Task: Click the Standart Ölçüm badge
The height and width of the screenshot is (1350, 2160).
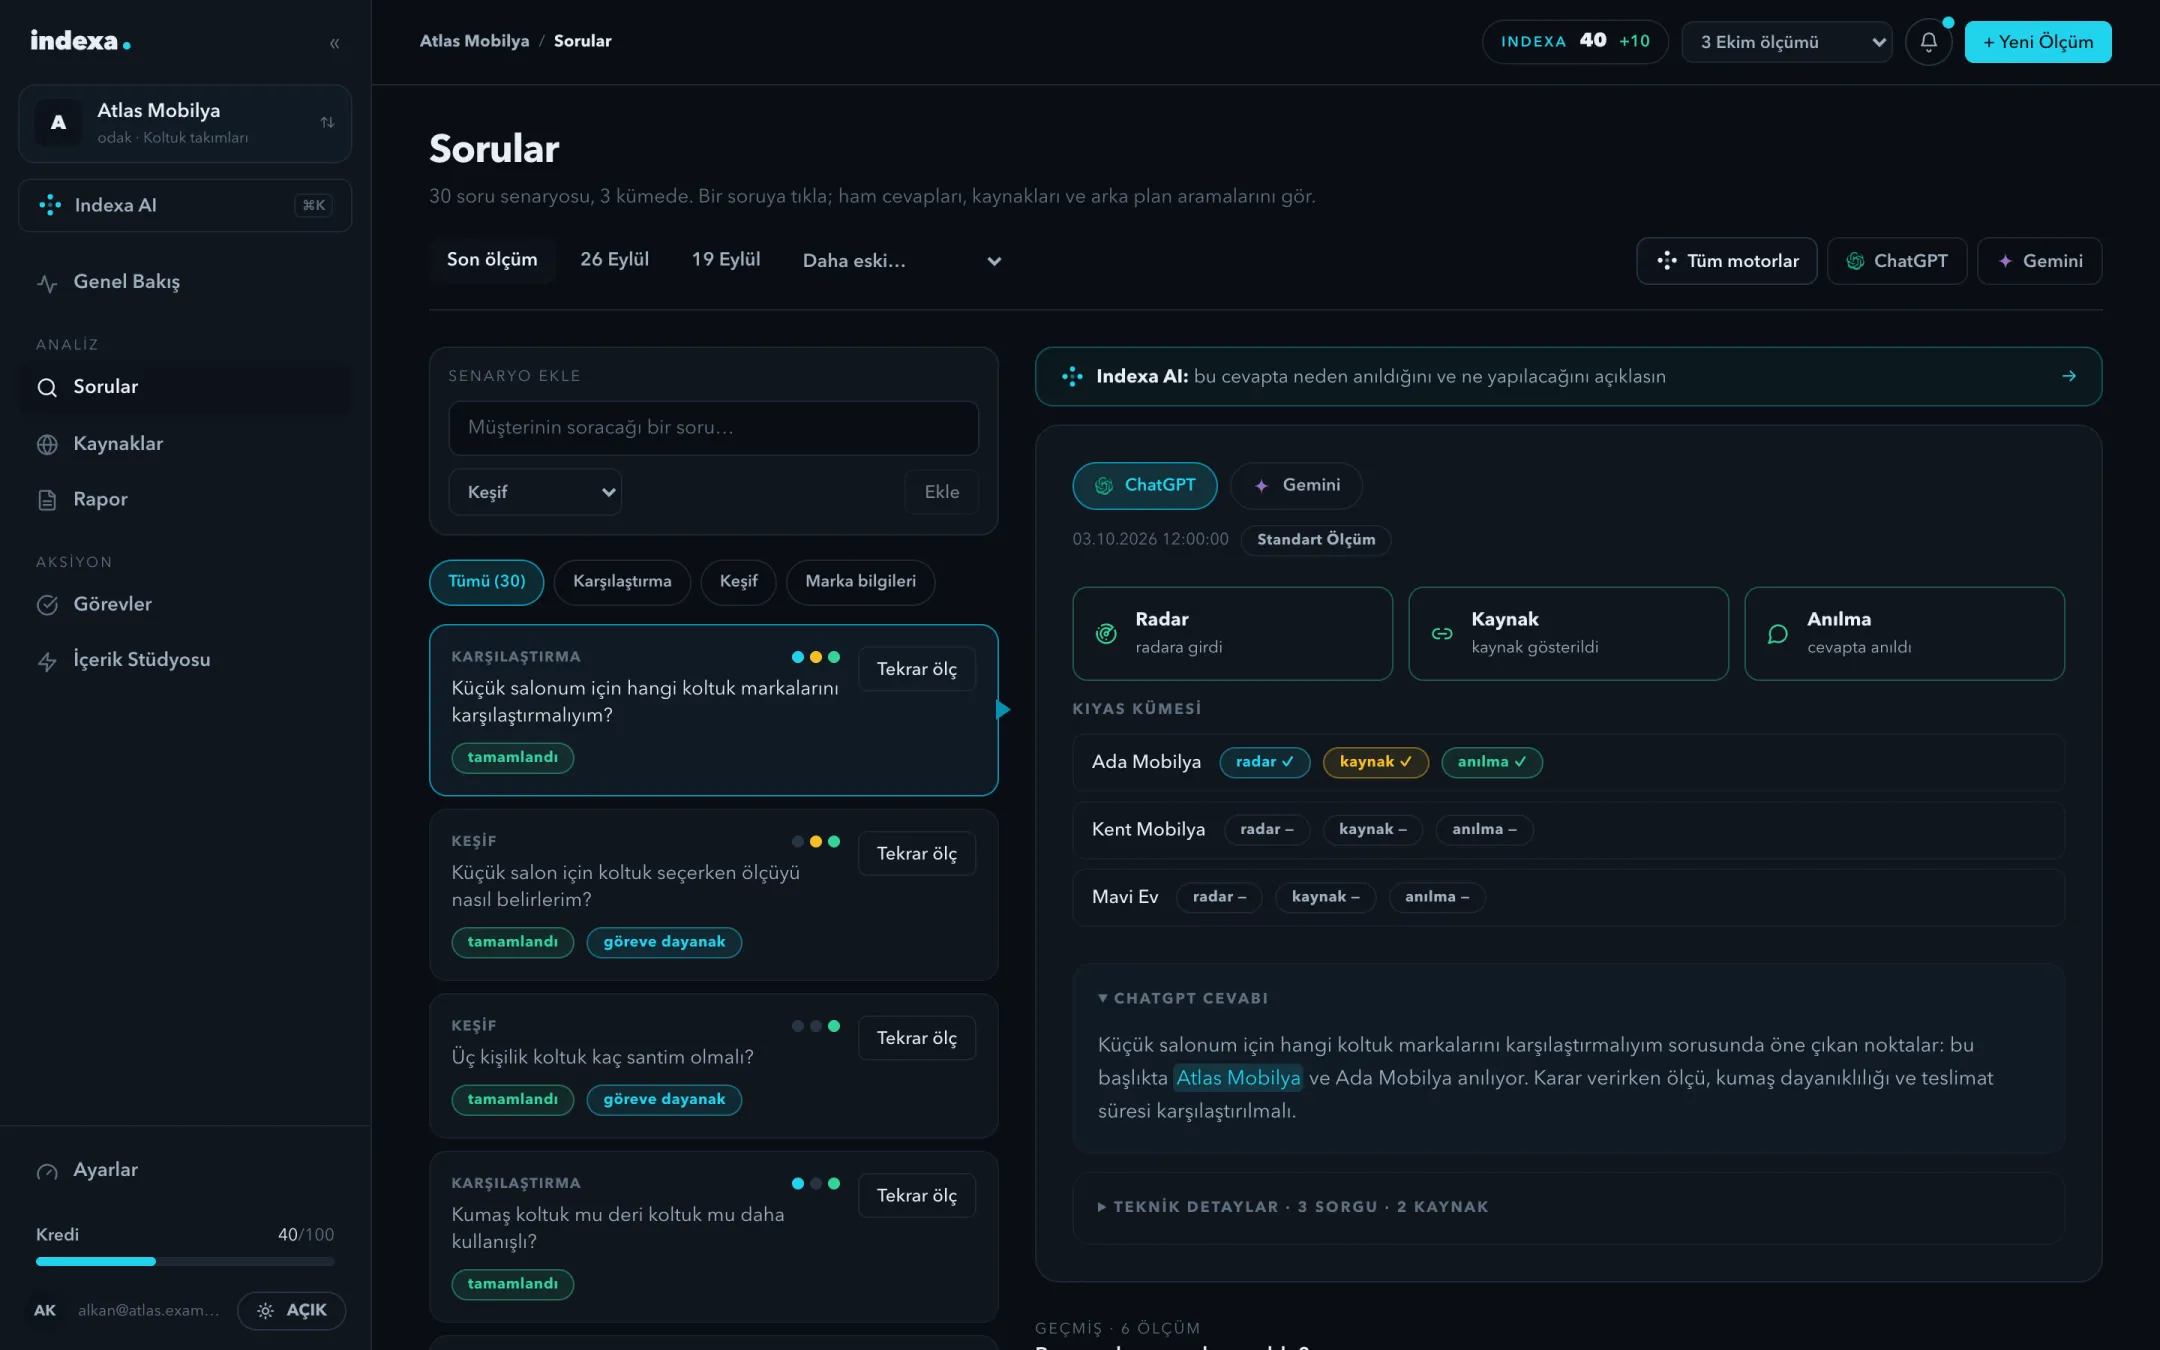Action: (1316, 540)
